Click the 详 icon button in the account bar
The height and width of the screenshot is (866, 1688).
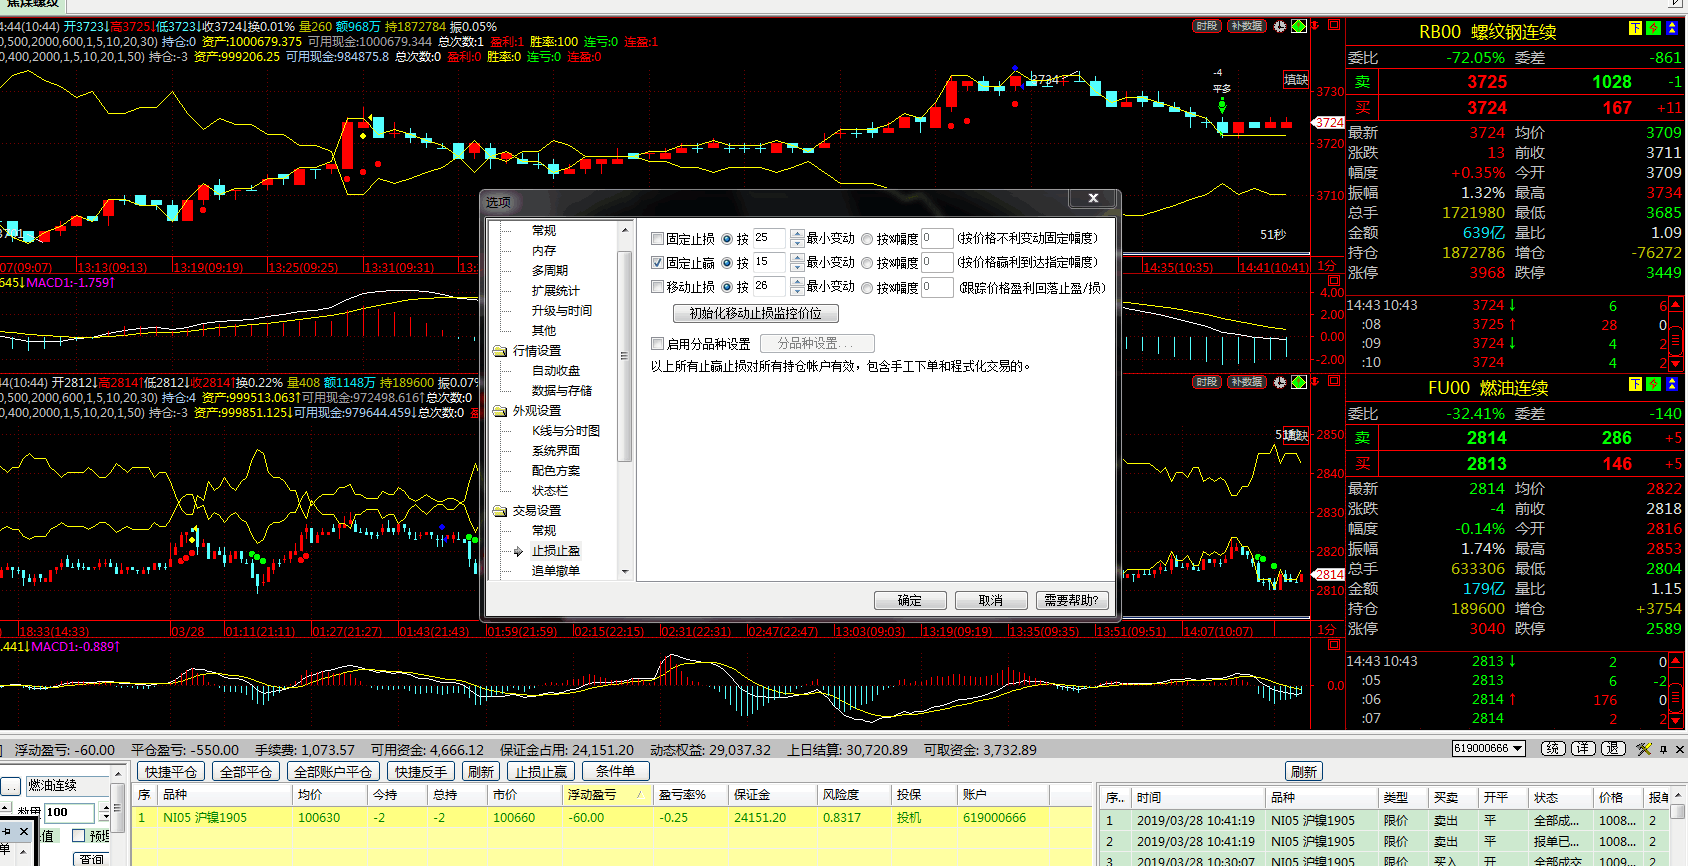click(1583, 748)
